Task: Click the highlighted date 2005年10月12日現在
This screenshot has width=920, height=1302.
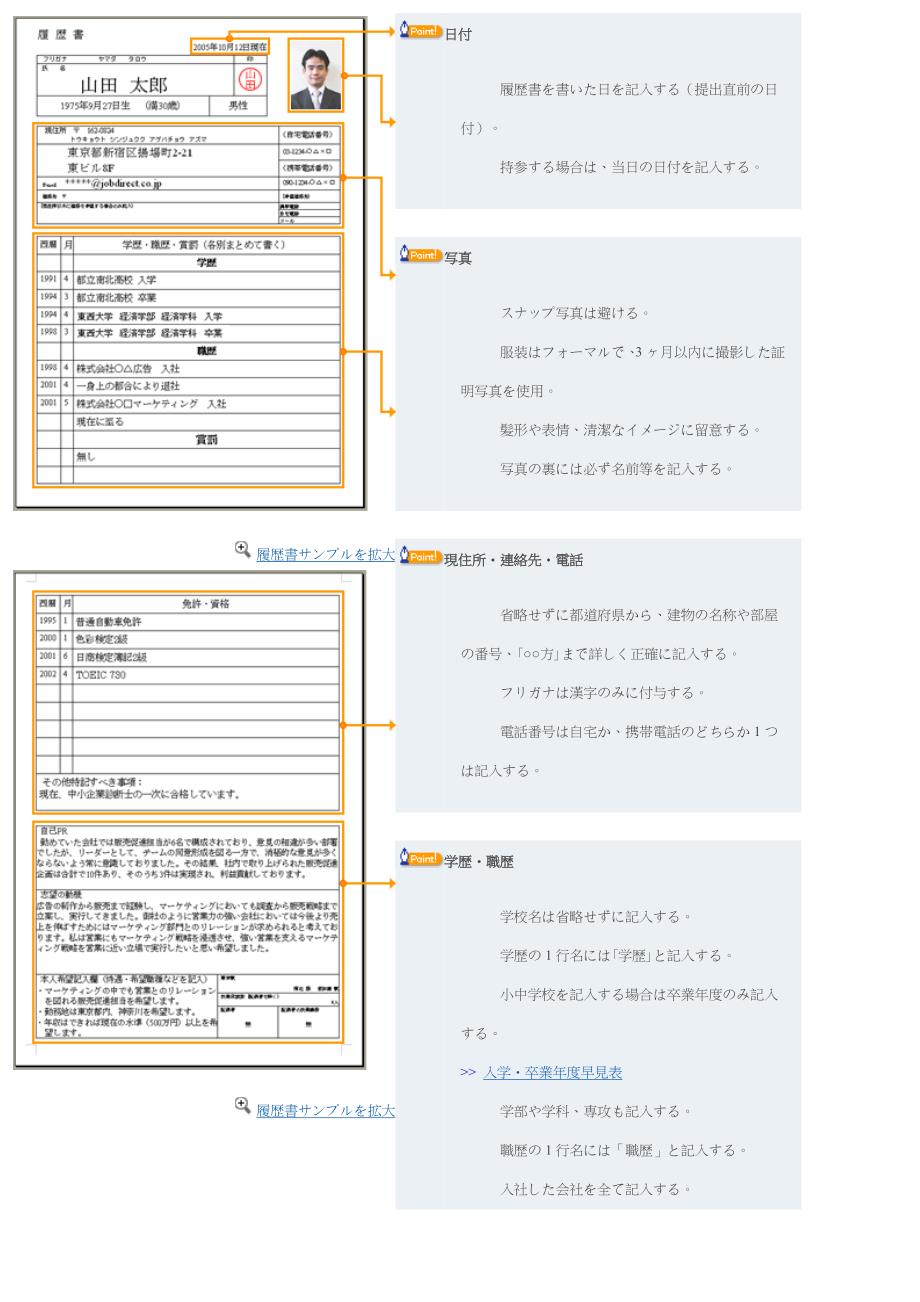Action: (x=230, y=47)
